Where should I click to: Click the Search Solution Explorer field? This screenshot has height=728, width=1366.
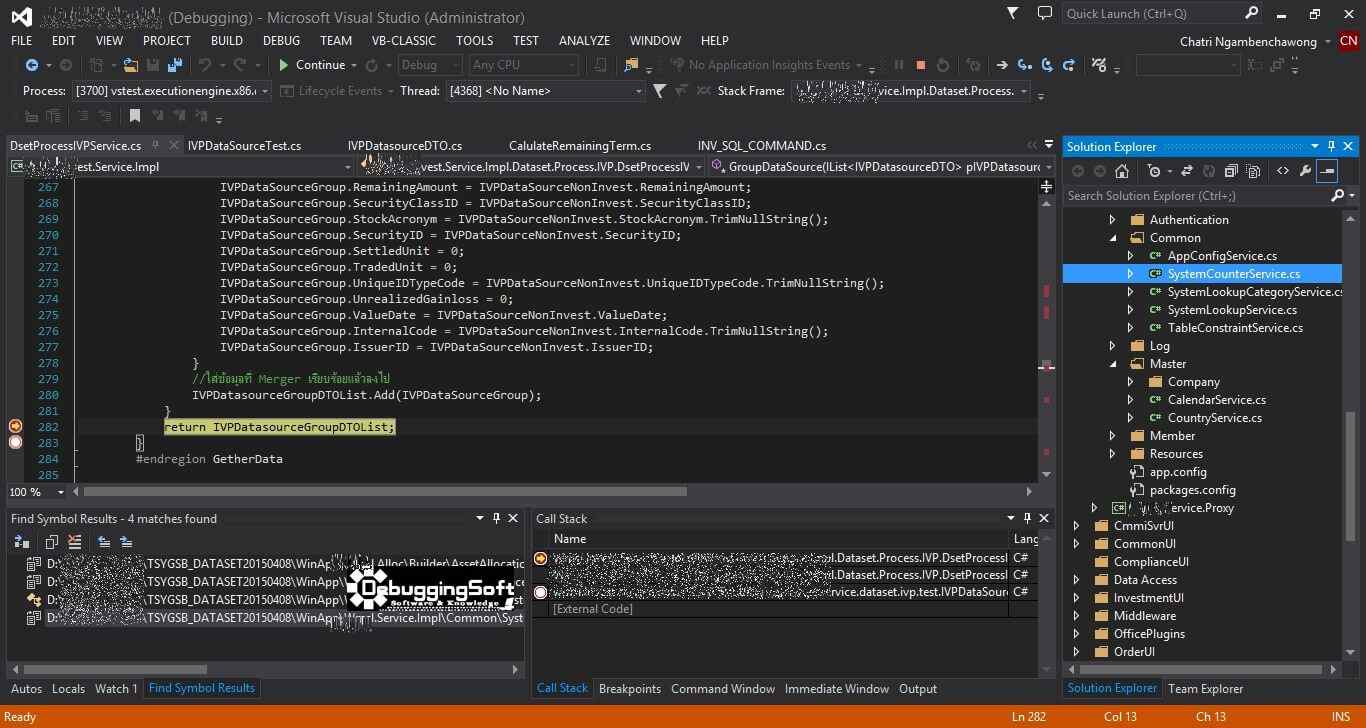click(1196, 196)
